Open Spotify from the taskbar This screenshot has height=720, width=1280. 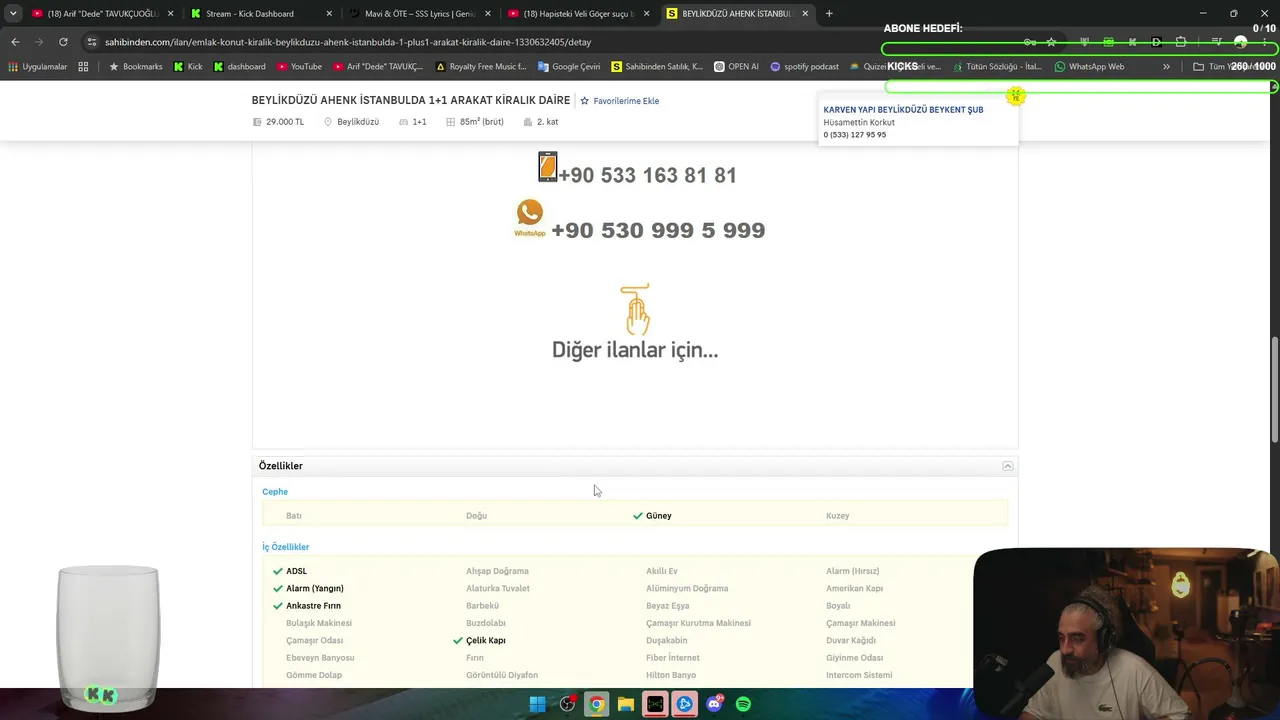pos(743,704)
